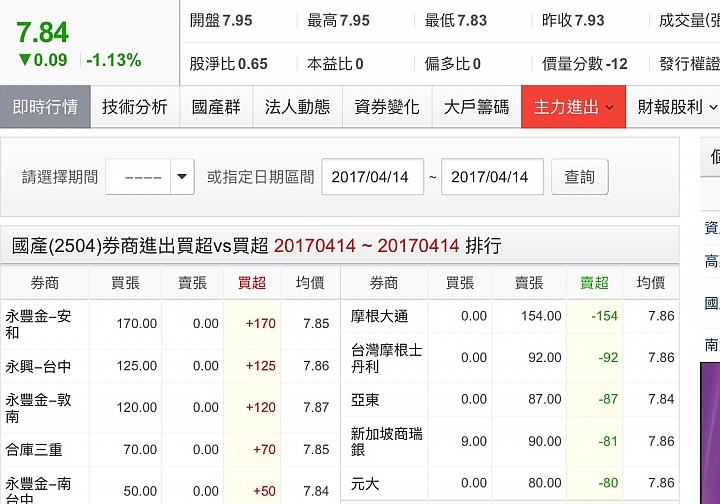Click the end date input field

pyautogui.click(x=492, y=177)
